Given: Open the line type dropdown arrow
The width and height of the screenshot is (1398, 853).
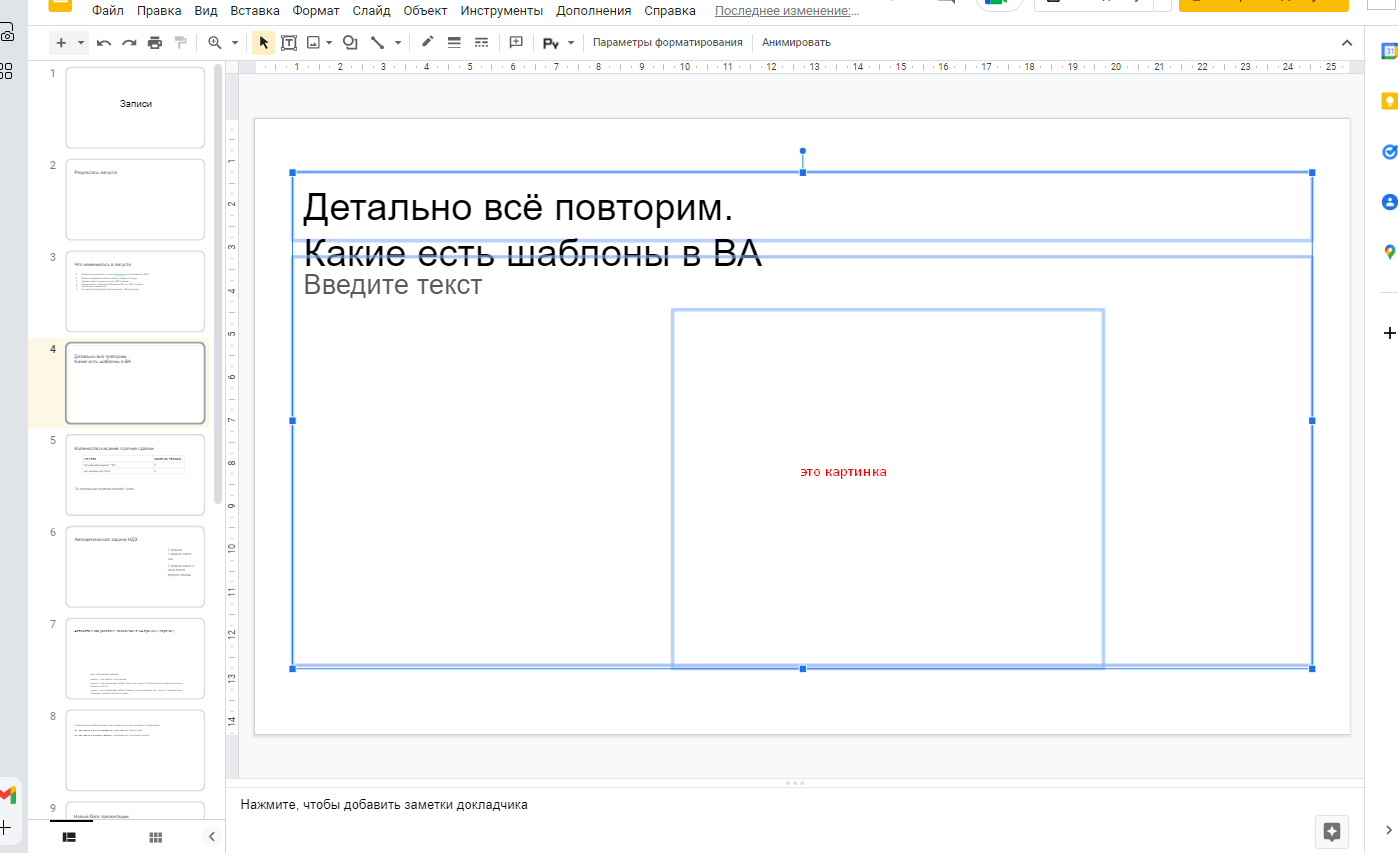Looking at the screenshot, I should (x=398, y=43).
